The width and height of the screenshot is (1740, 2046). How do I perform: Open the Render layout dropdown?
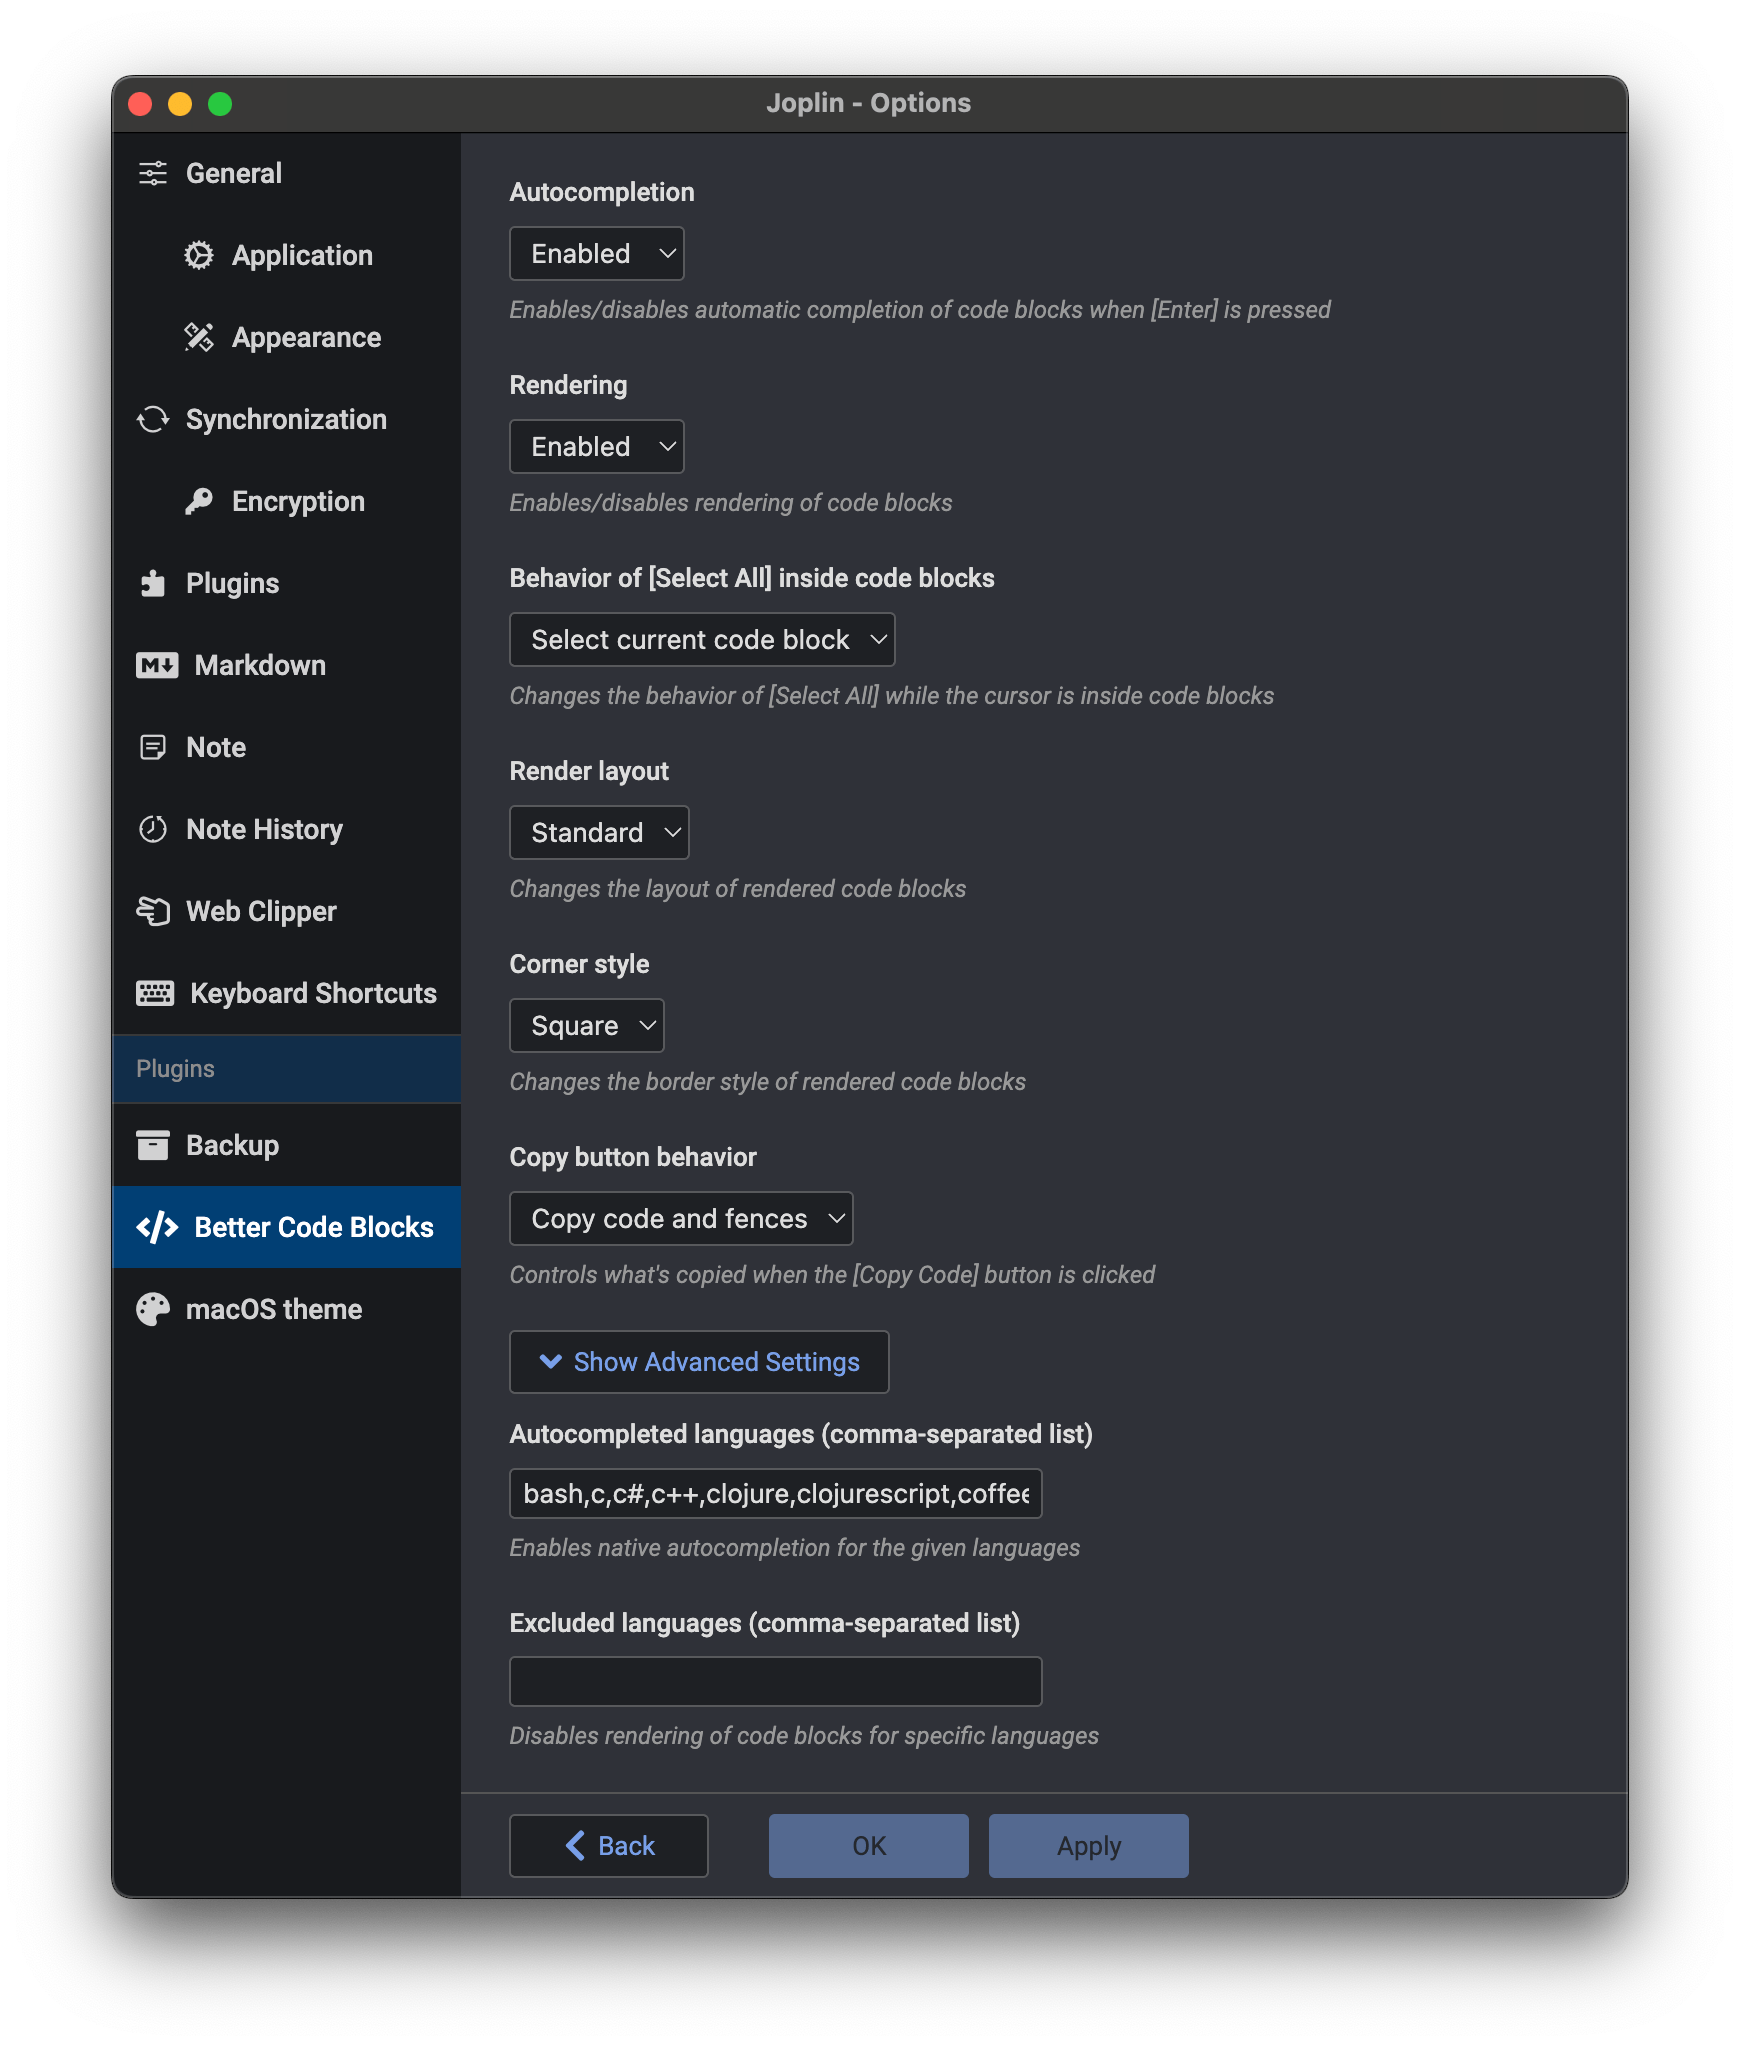coord(599,833)
